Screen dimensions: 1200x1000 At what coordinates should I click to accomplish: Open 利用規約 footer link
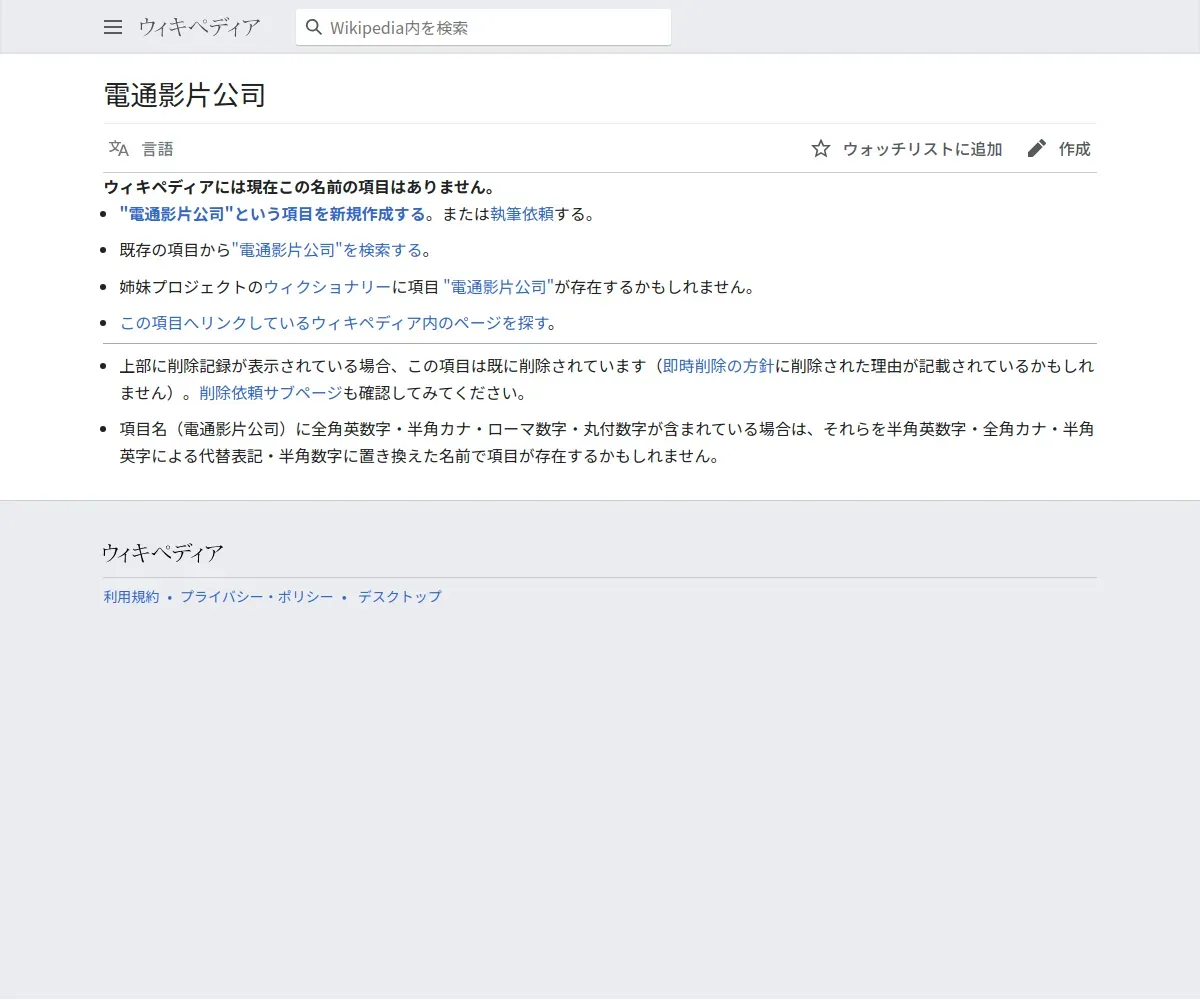(x=131, y=597)
